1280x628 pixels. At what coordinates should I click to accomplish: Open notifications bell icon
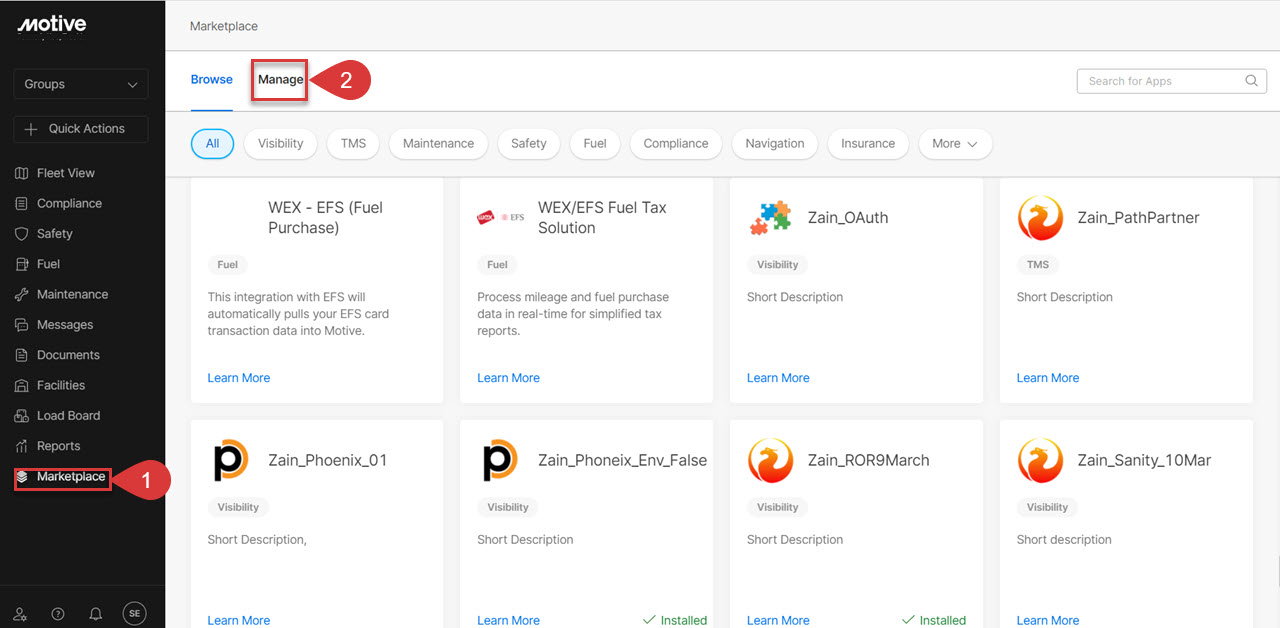[96, 614]
